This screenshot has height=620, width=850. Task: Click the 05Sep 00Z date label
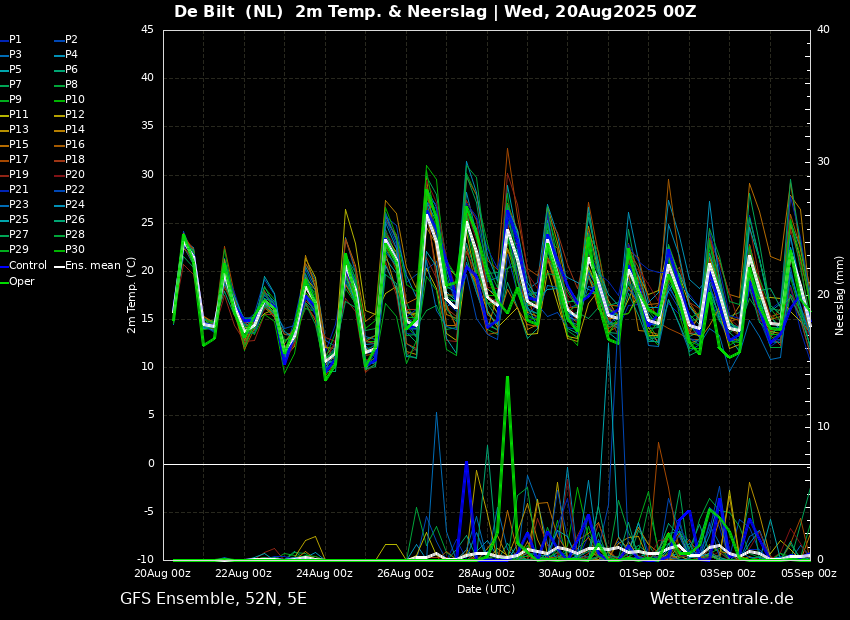coord(808,573)
